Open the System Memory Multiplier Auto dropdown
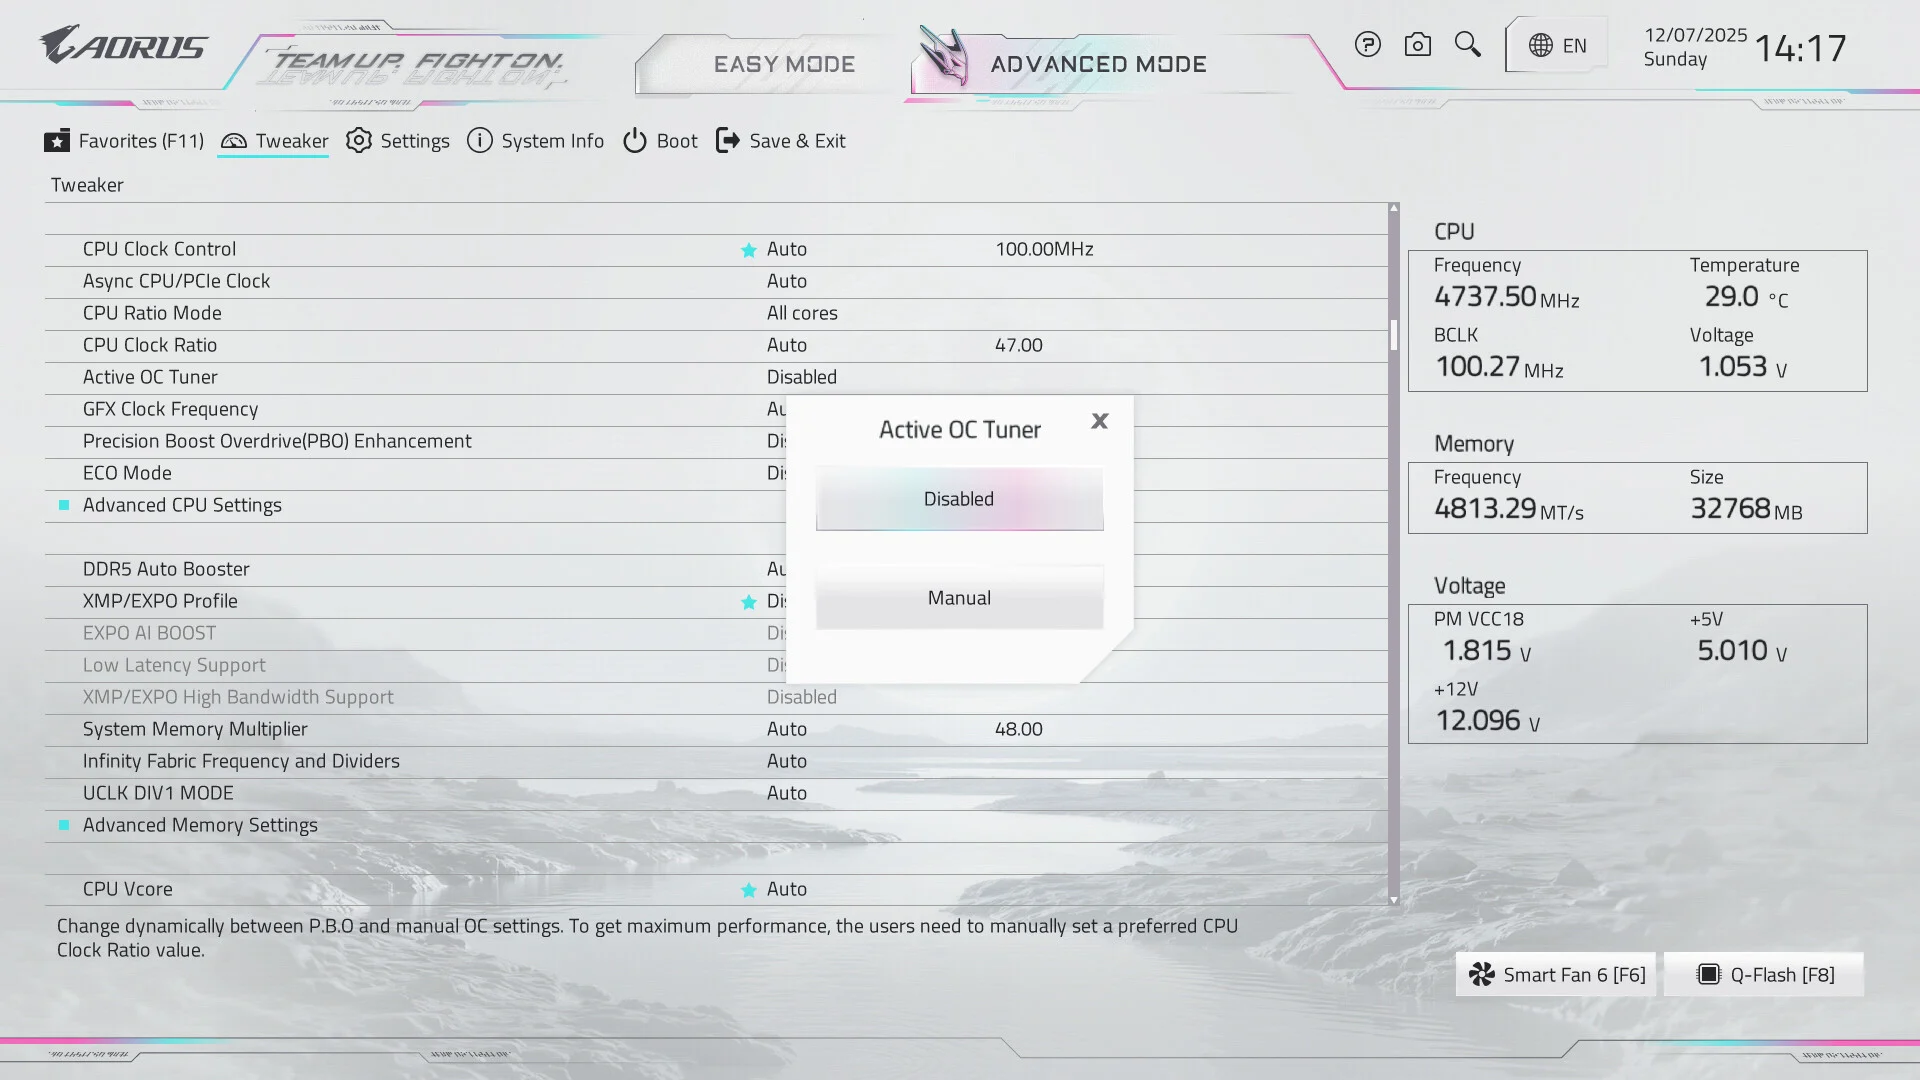This screenshot has width=1920, height=1080. (787, 729)
